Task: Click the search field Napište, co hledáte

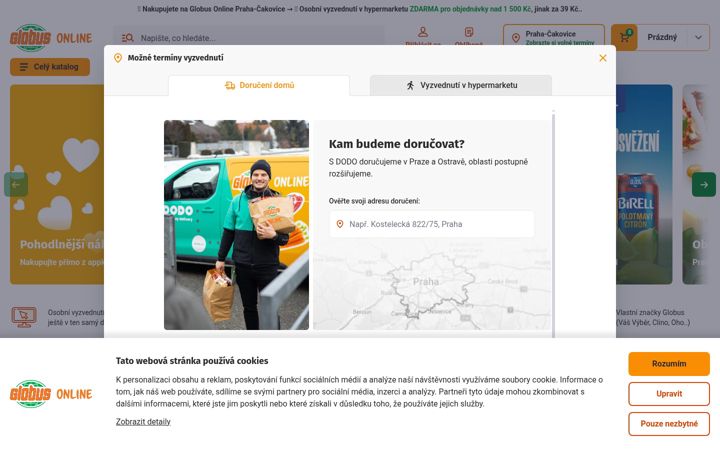Action: (248, 38)
